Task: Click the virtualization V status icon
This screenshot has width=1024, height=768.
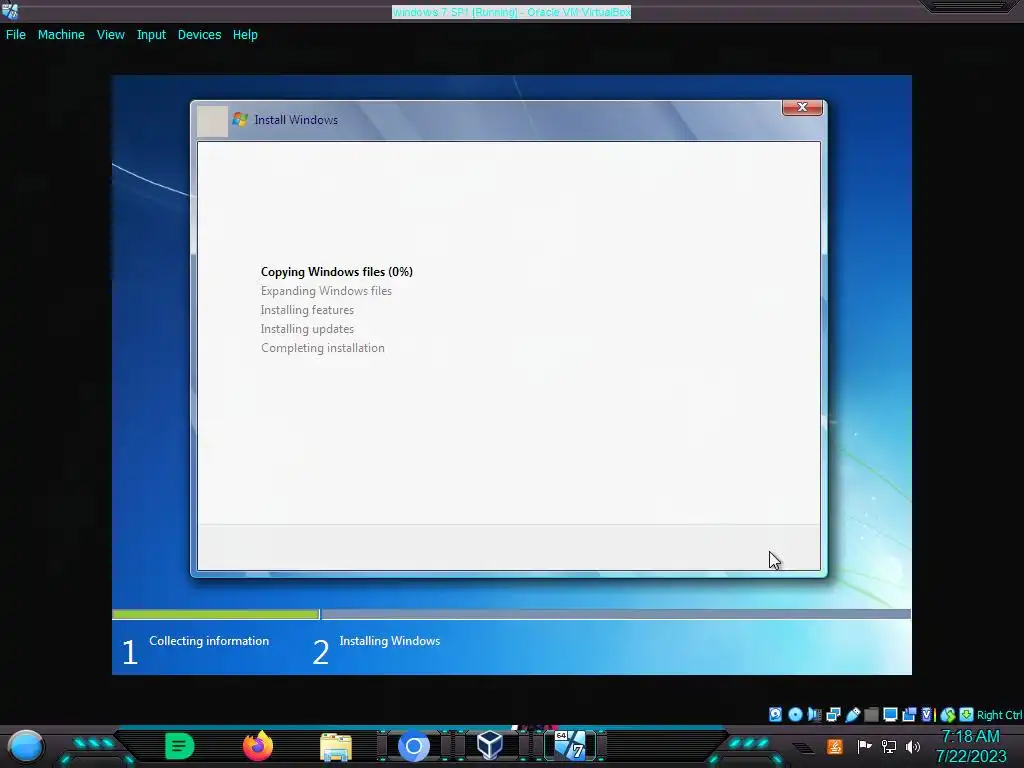Action: pos(927,714)
